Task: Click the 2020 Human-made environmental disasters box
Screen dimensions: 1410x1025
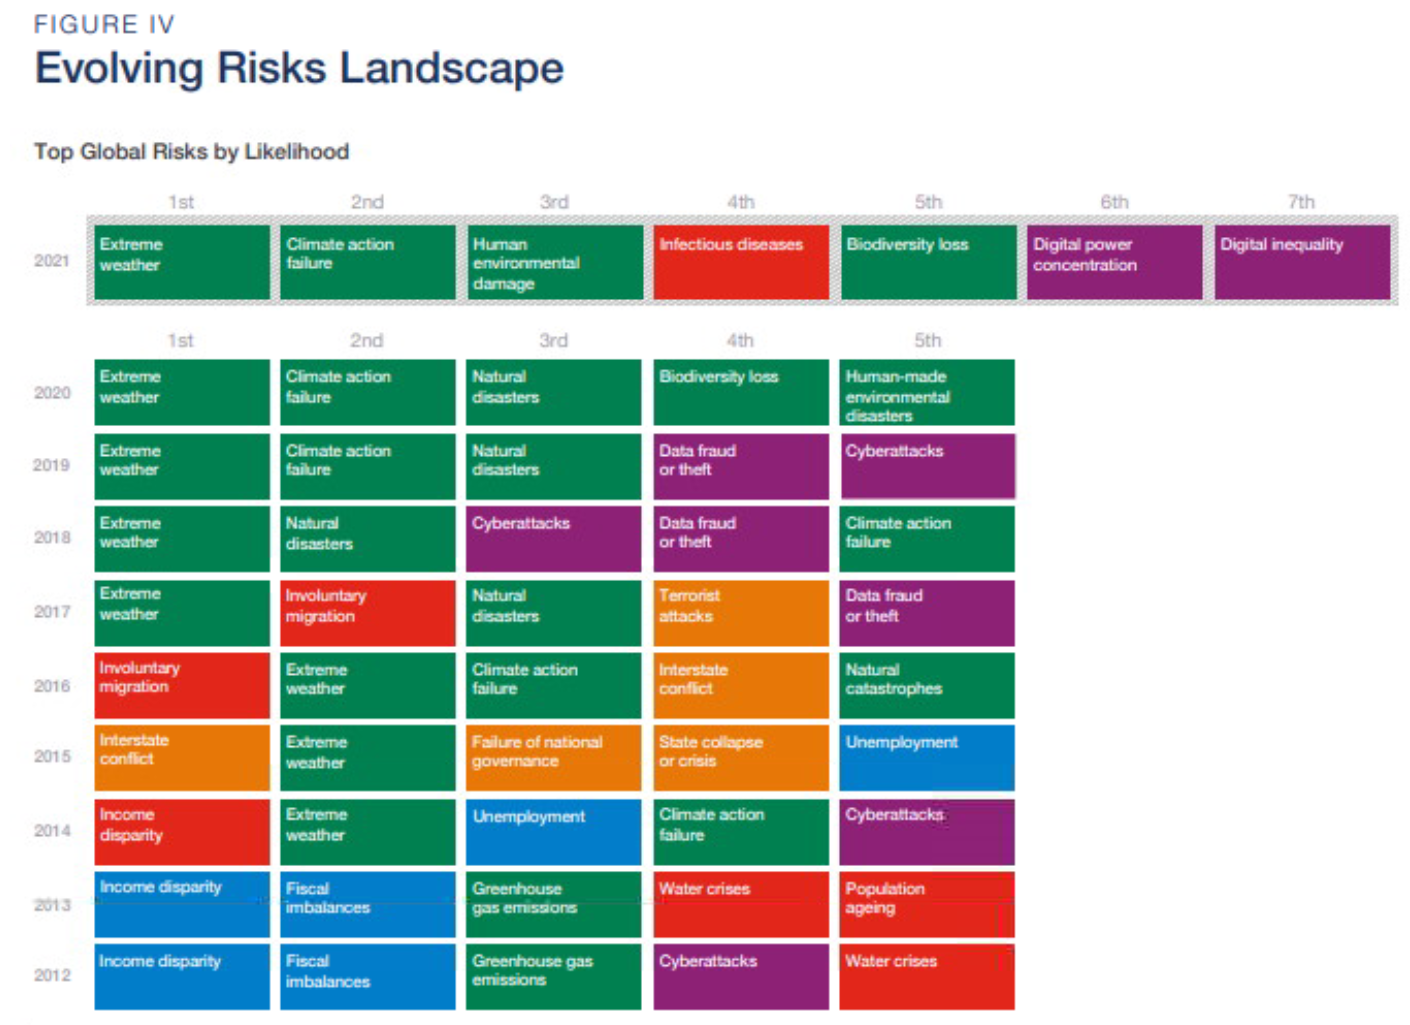Action: point(927,393)
